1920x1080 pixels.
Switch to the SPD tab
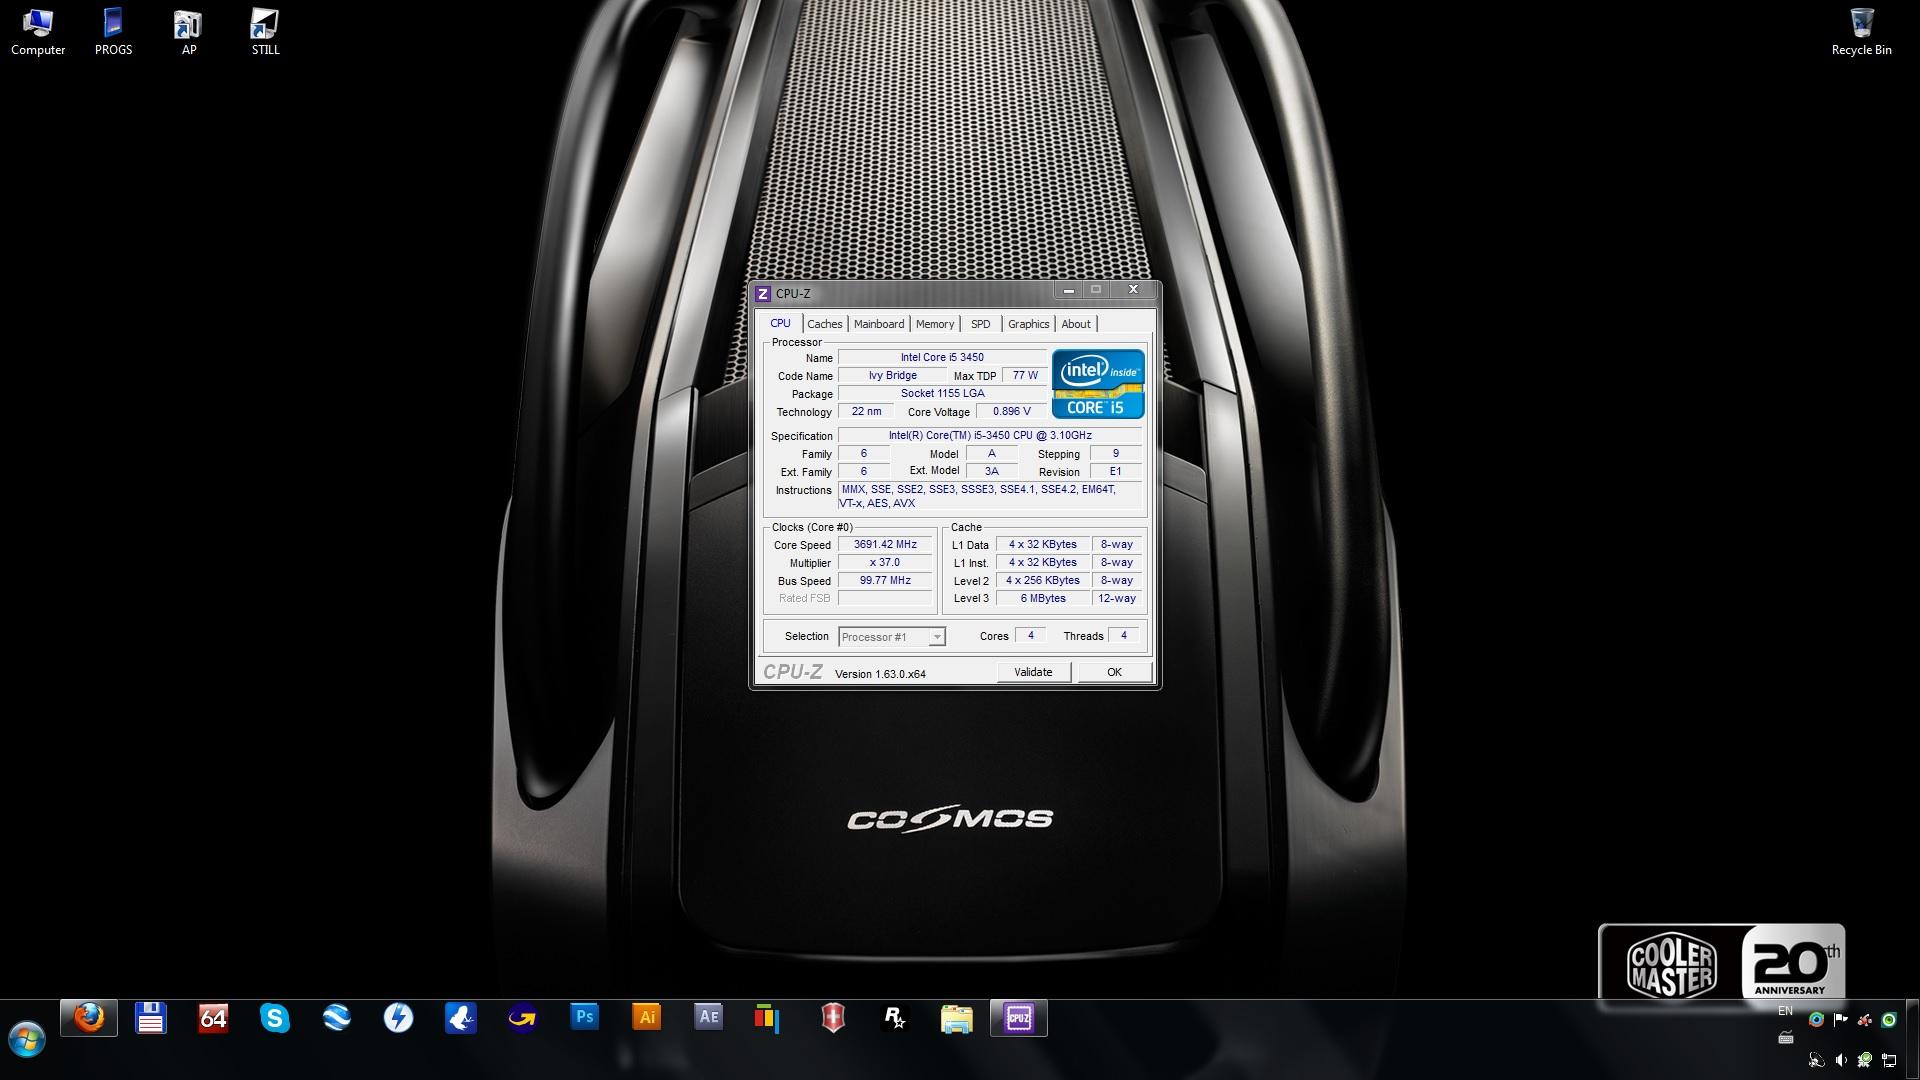click(x=981, y=324)
